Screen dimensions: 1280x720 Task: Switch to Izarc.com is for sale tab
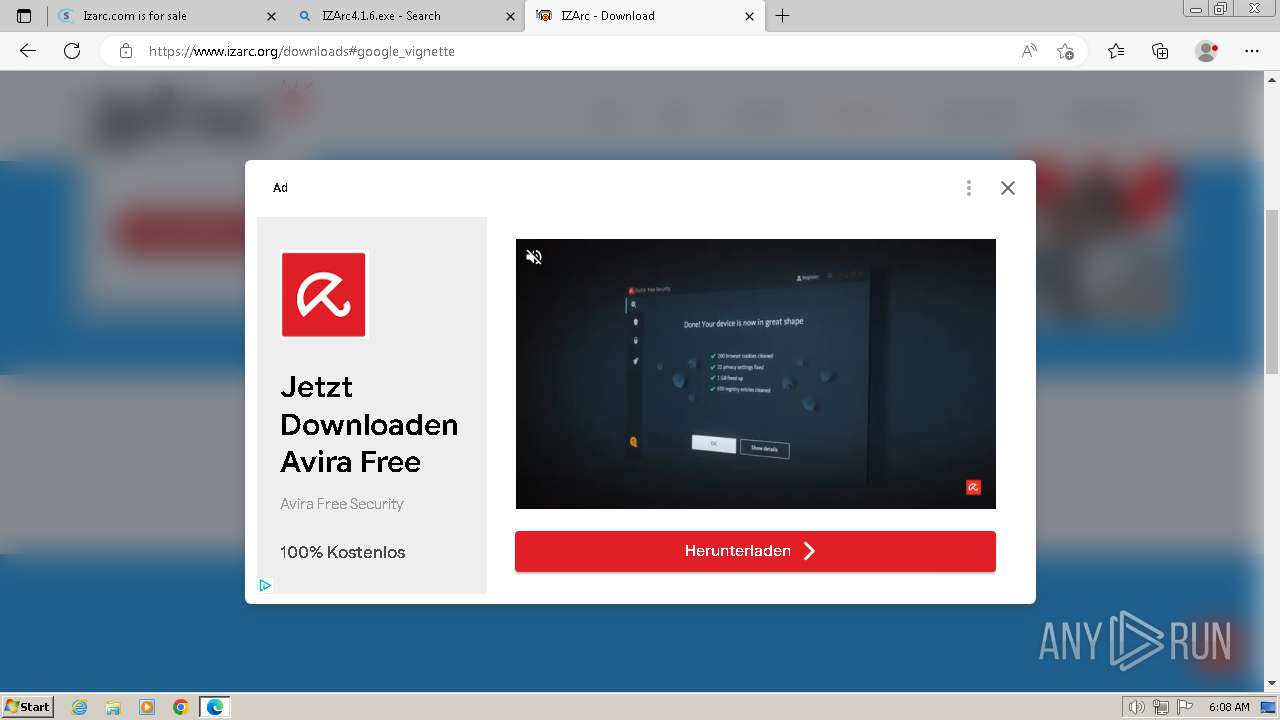point(165,16)
